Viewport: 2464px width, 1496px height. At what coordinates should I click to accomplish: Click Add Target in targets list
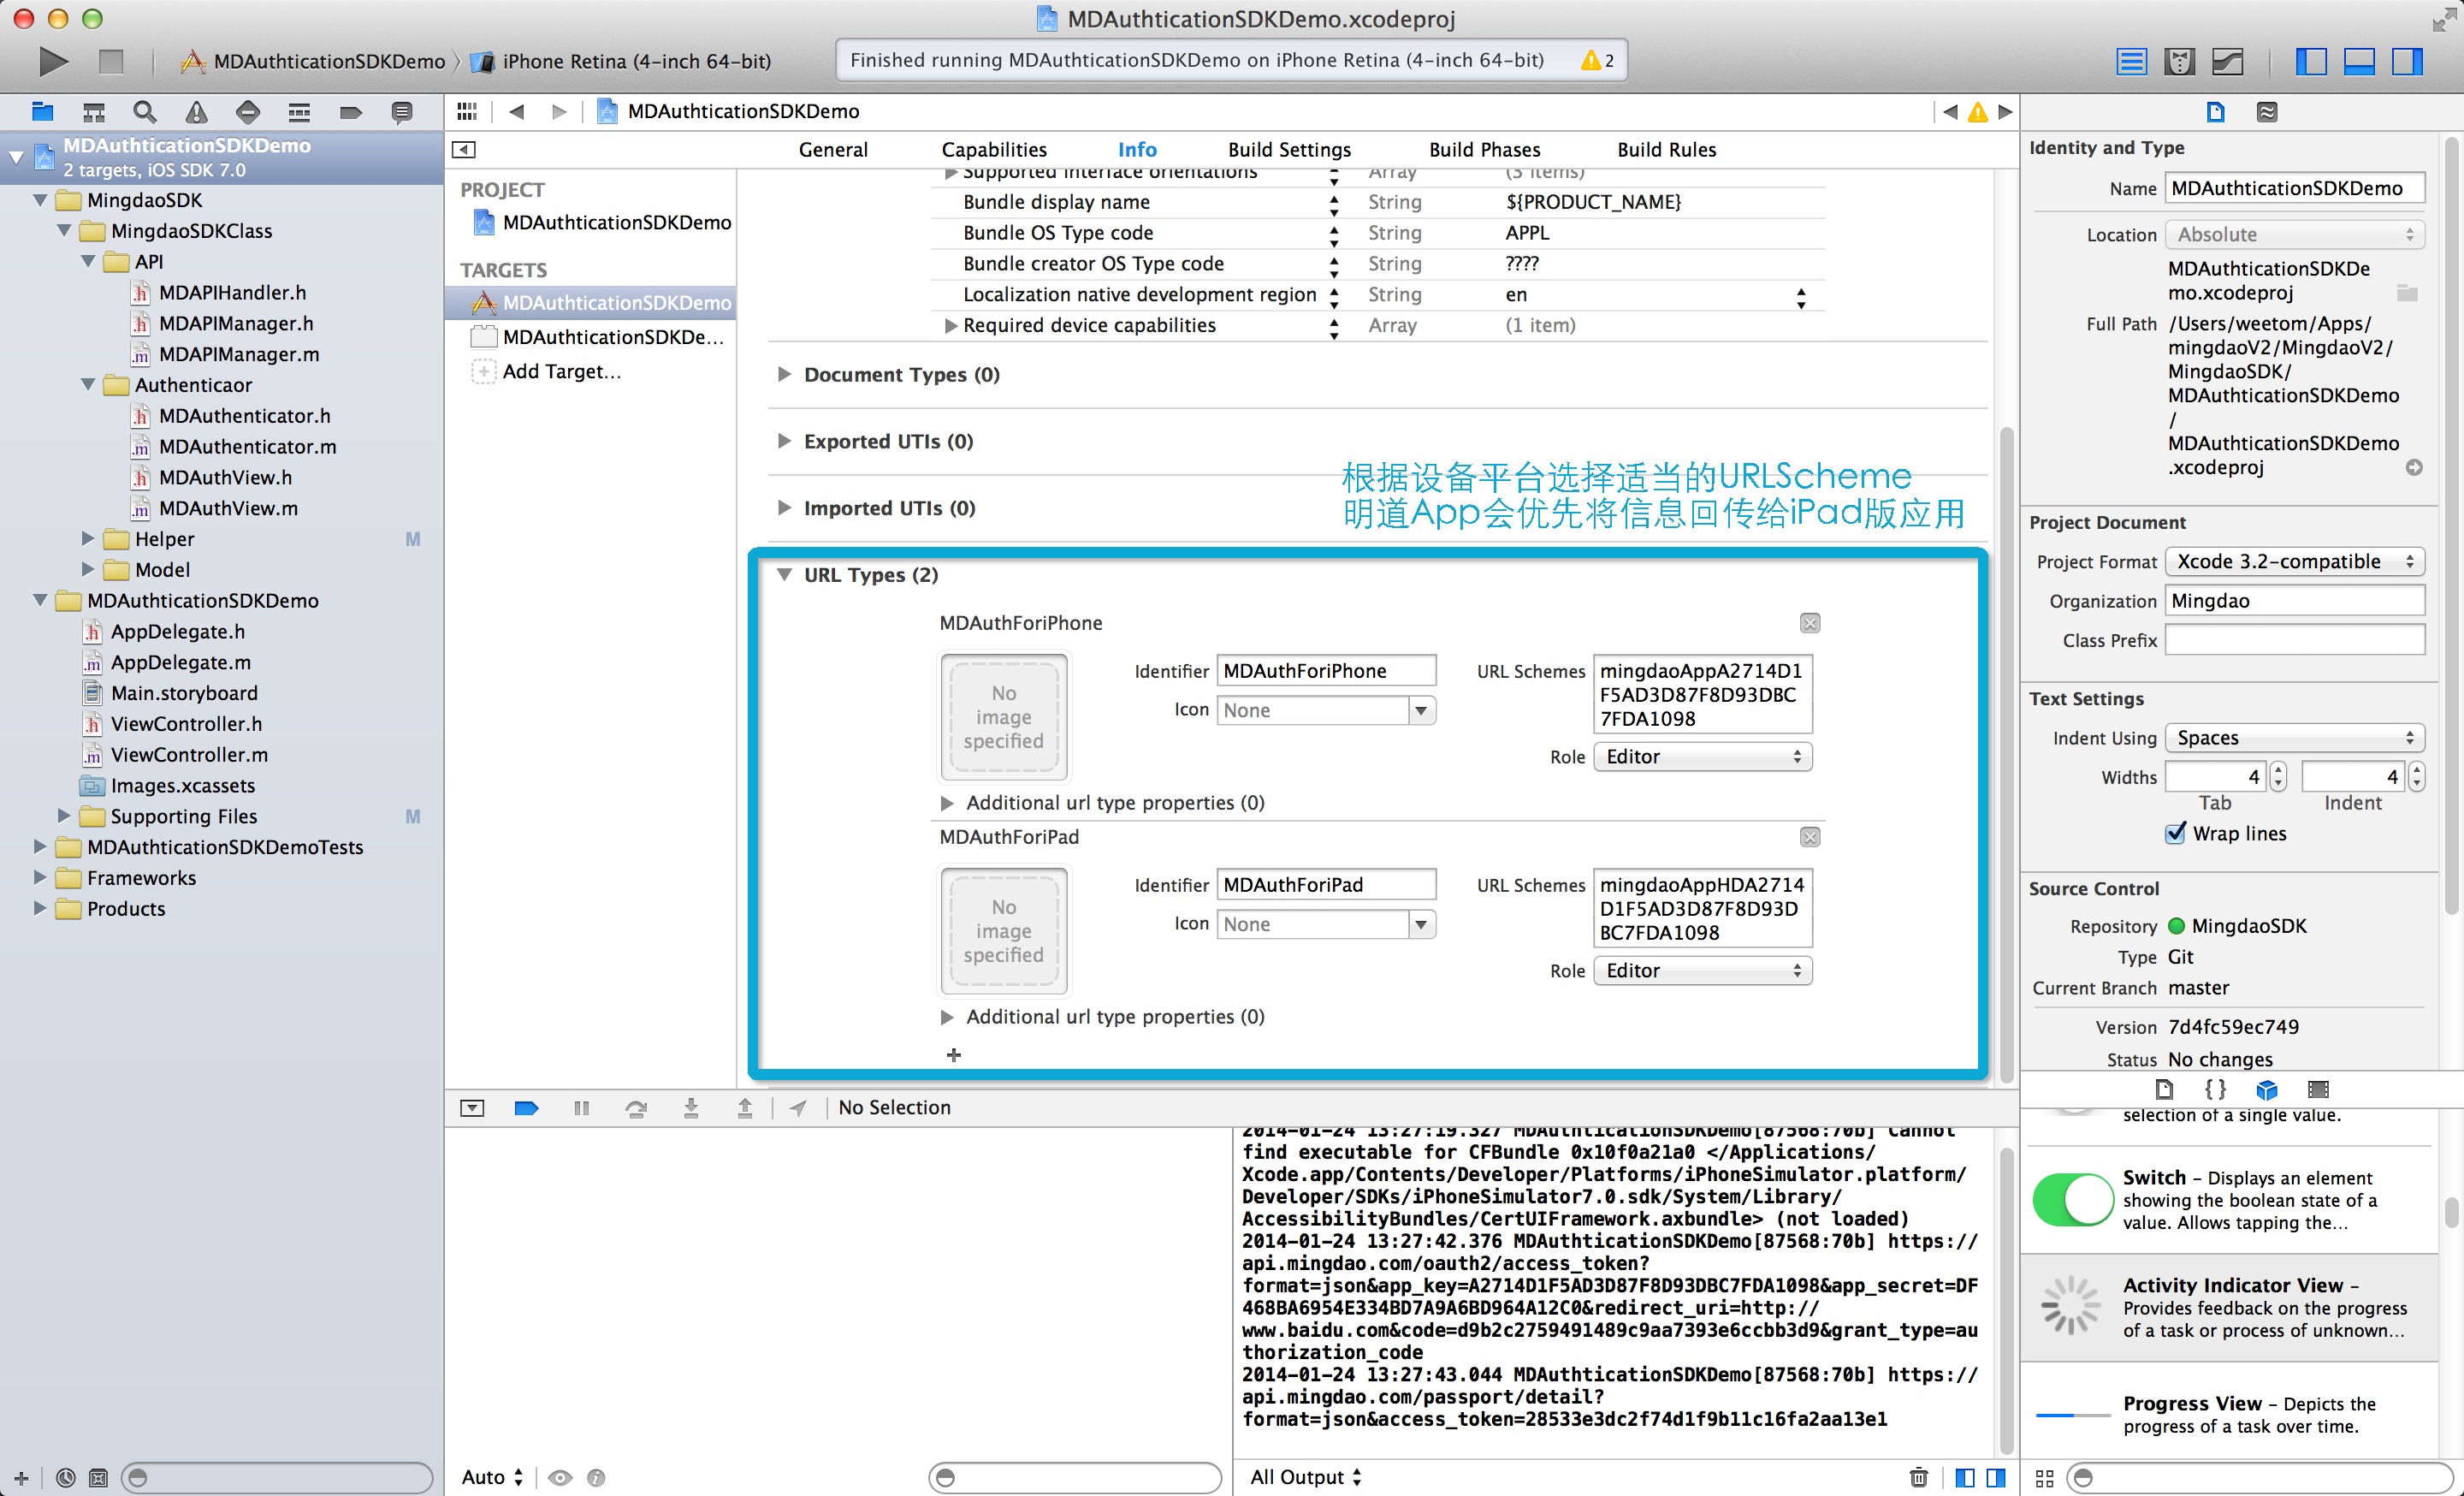[x=561, y=371]
